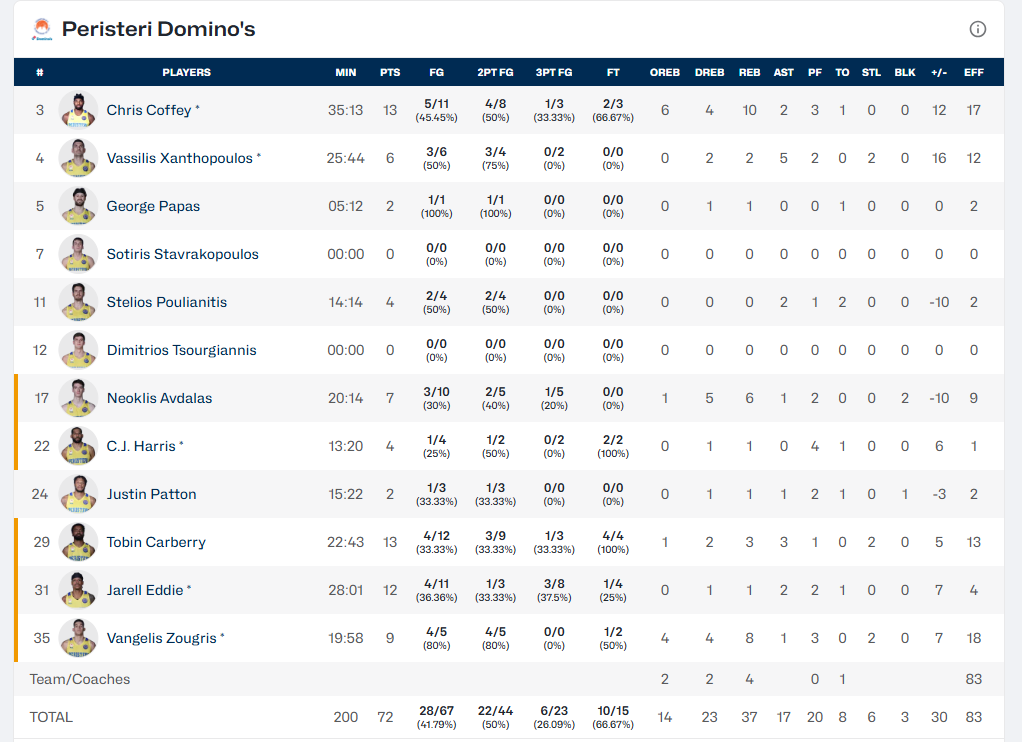Click the EFF column header
This screenshot has width=1022, height=742.
[973, 72]
